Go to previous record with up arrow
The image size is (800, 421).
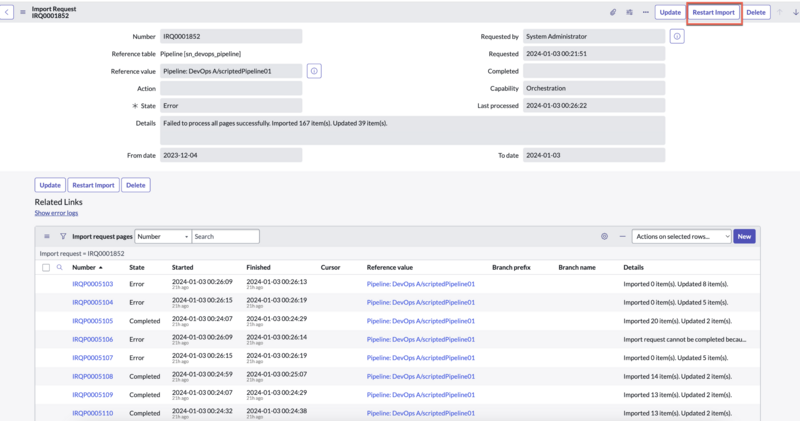click(780, 12)
